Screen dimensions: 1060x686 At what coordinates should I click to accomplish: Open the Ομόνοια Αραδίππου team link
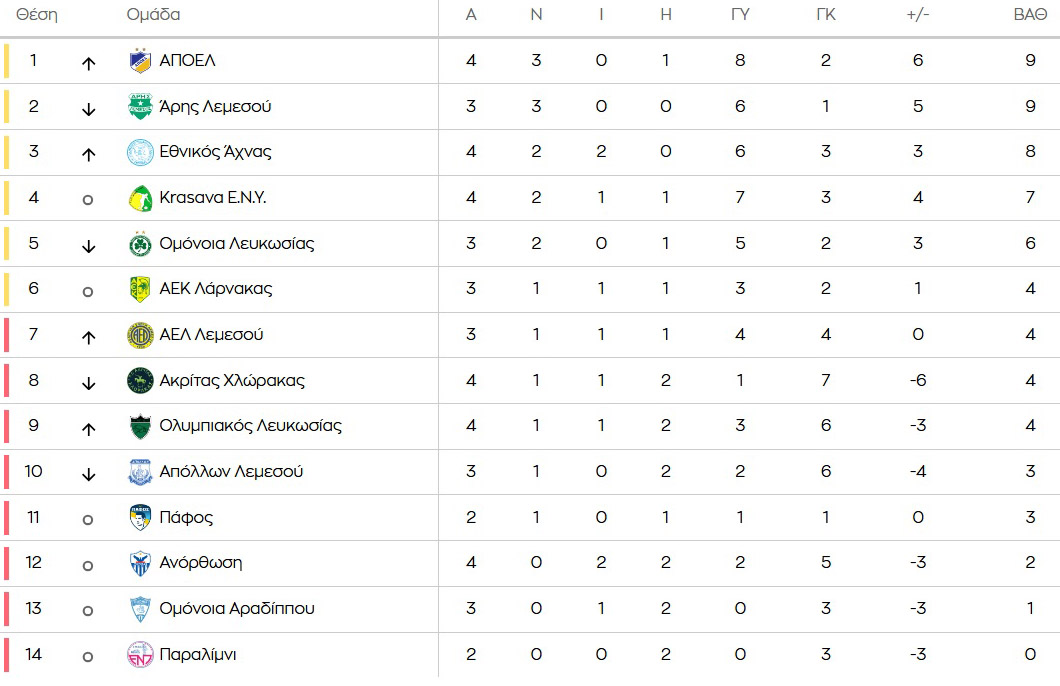(x=237, y=609)
